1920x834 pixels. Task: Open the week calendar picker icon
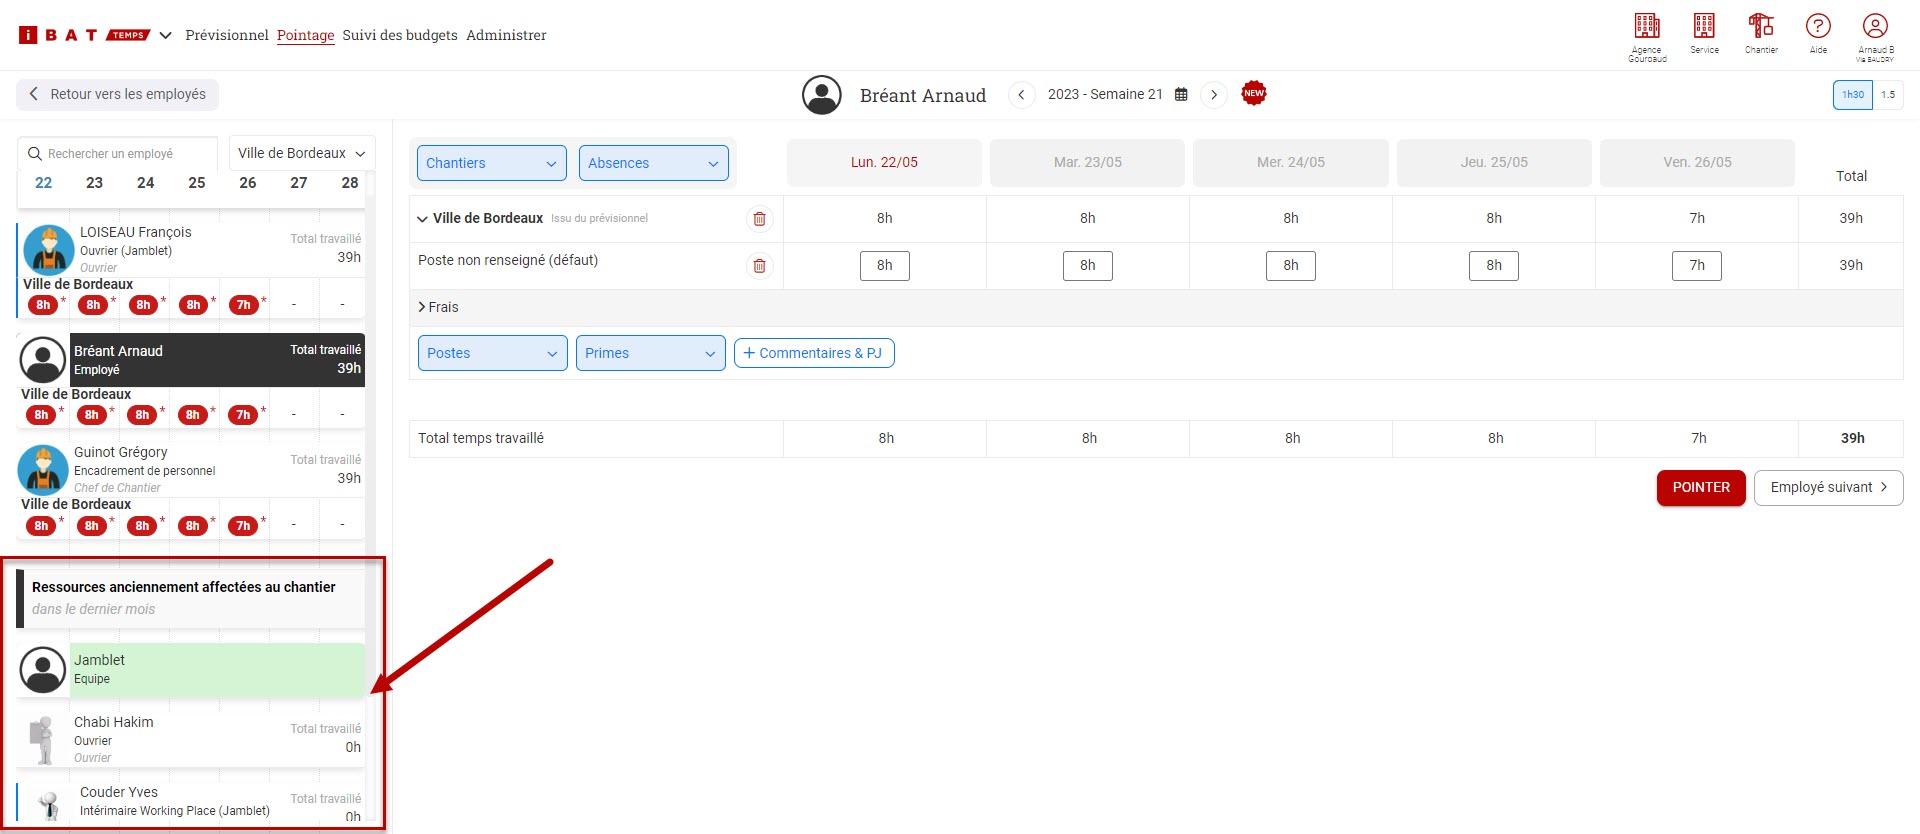[1181, 95]
